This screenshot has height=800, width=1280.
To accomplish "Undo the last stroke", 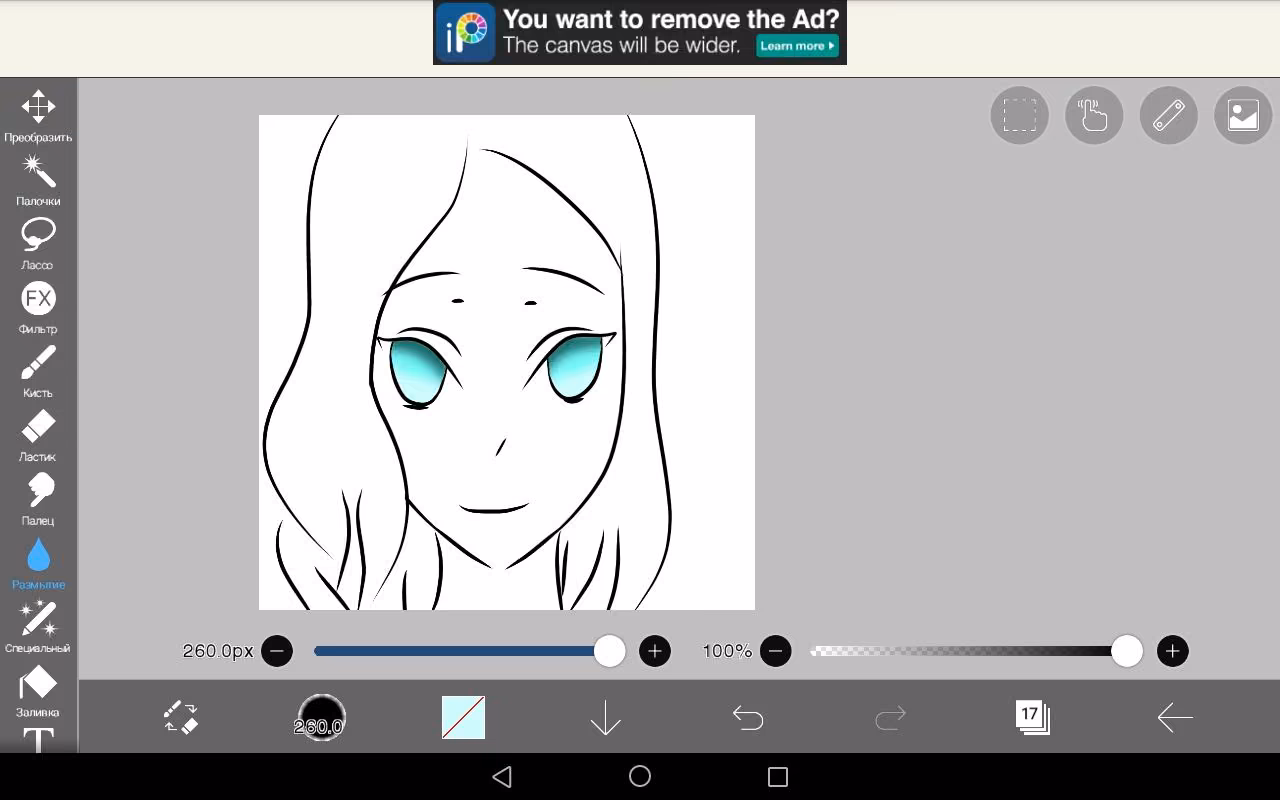I will coord(748,717).
